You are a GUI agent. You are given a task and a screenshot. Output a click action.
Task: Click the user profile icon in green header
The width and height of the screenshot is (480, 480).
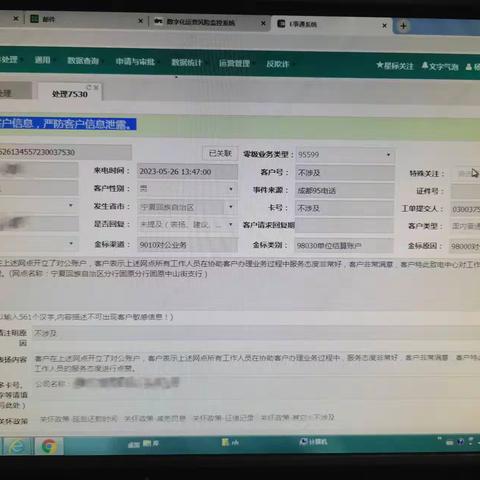469,67
